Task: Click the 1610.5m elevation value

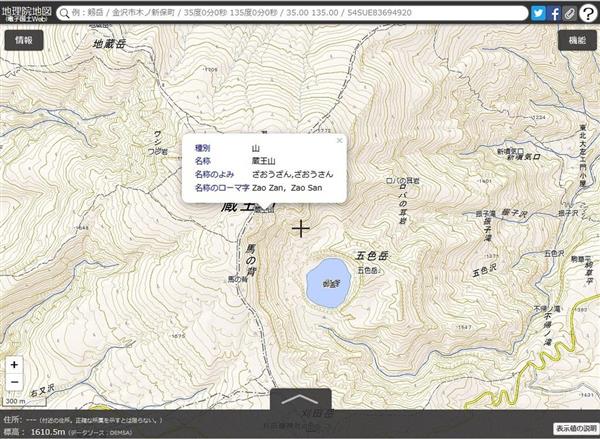Action: 48,432
